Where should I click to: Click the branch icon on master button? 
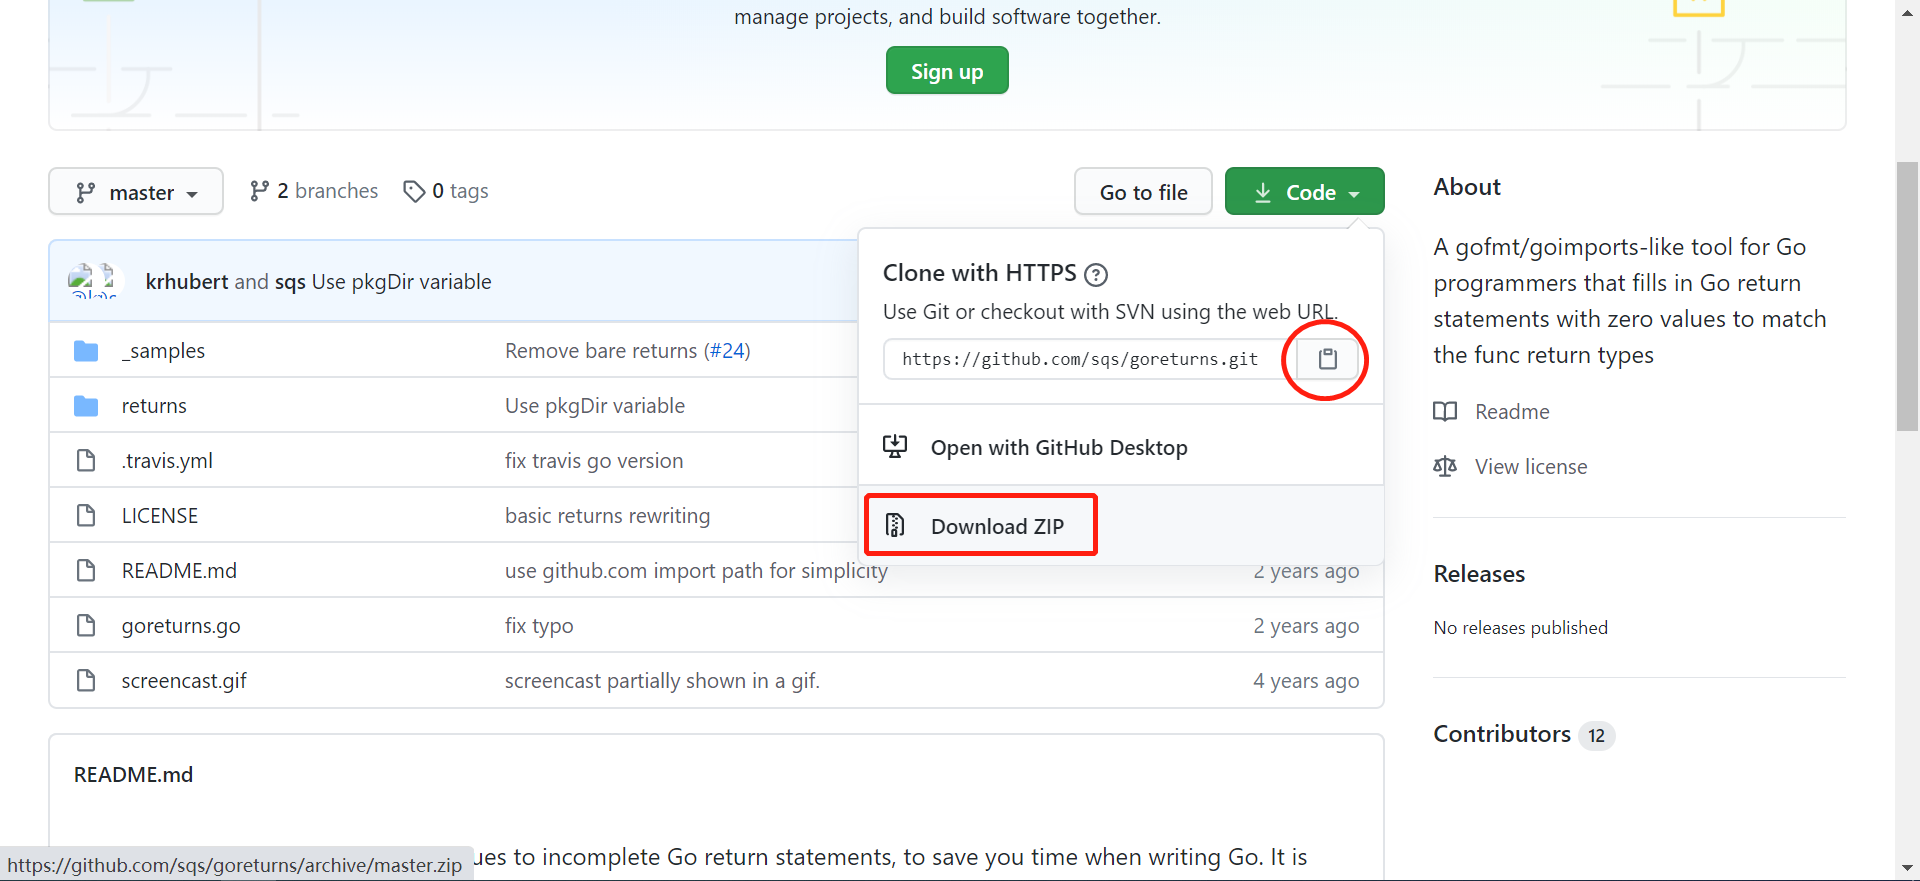pos(86,192)
